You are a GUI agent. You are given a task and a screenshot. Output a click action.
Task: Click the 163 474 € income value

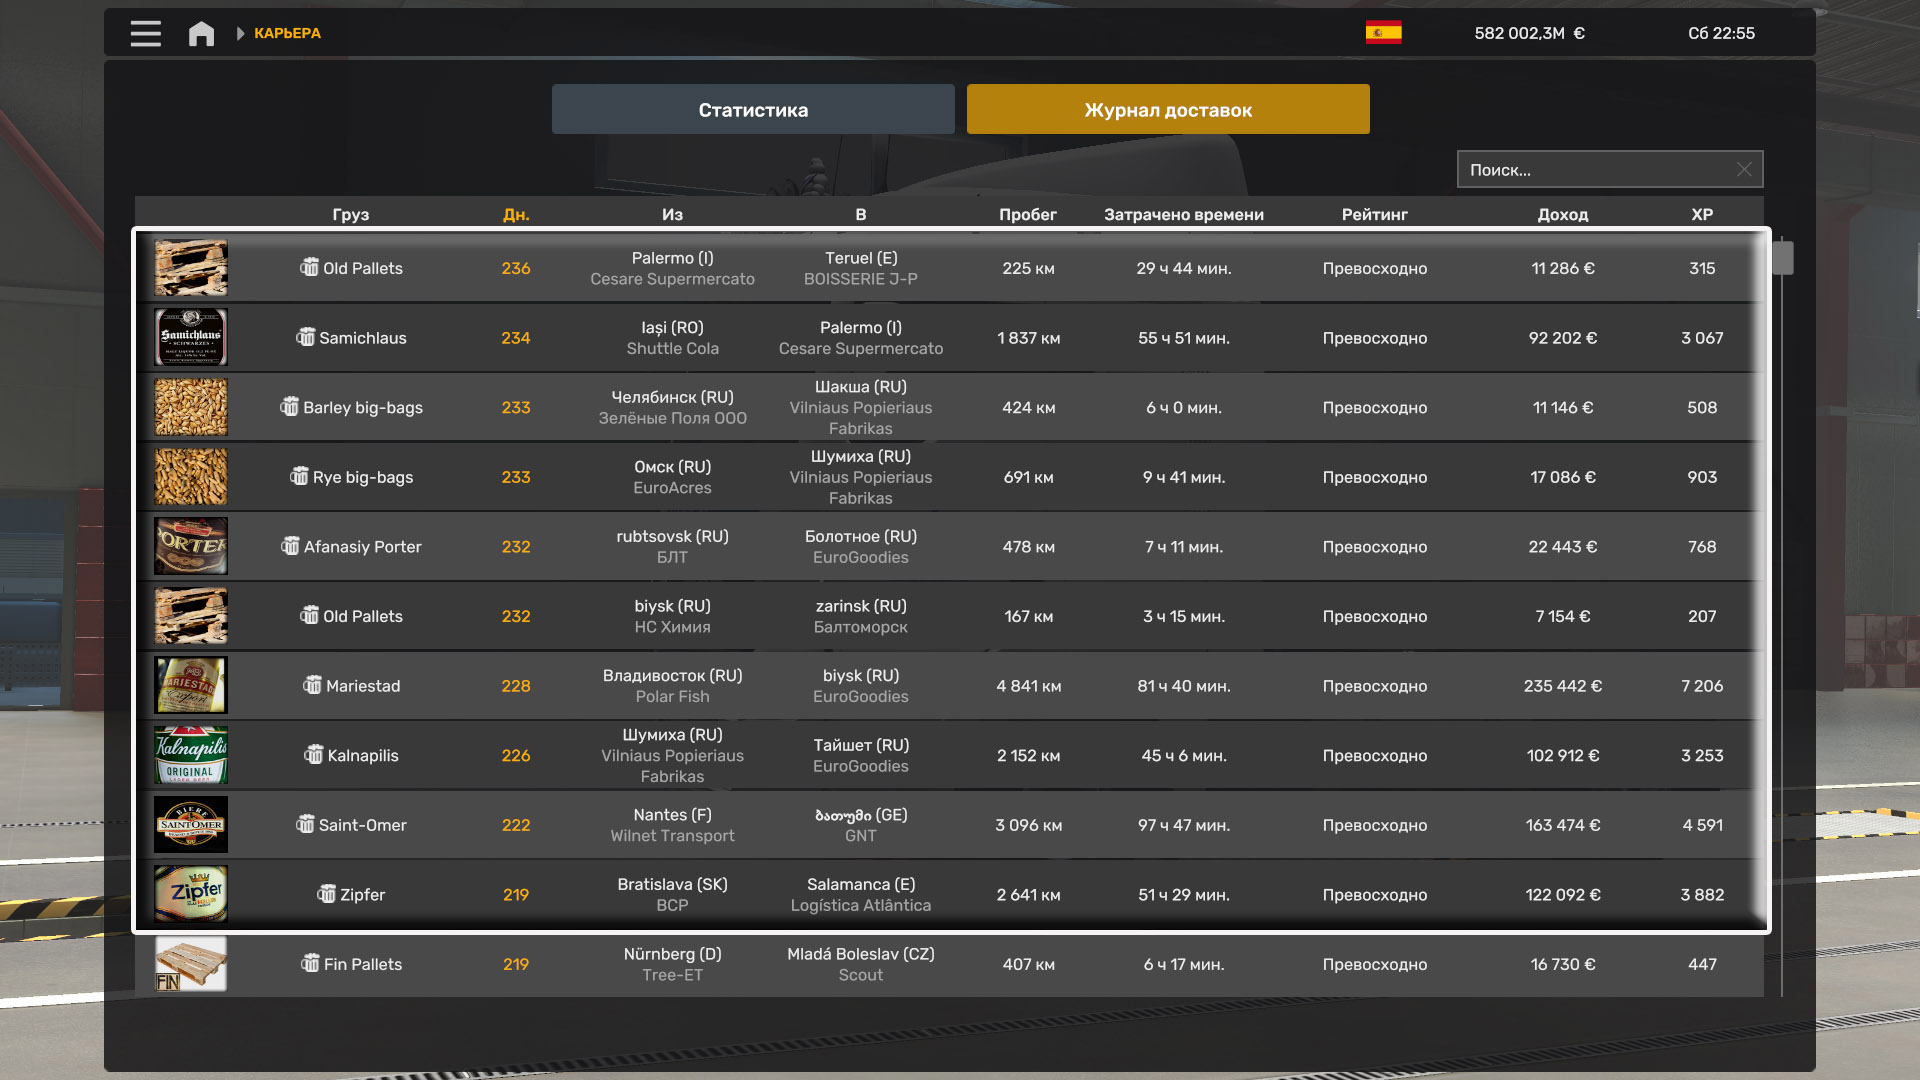(1563, 825)
